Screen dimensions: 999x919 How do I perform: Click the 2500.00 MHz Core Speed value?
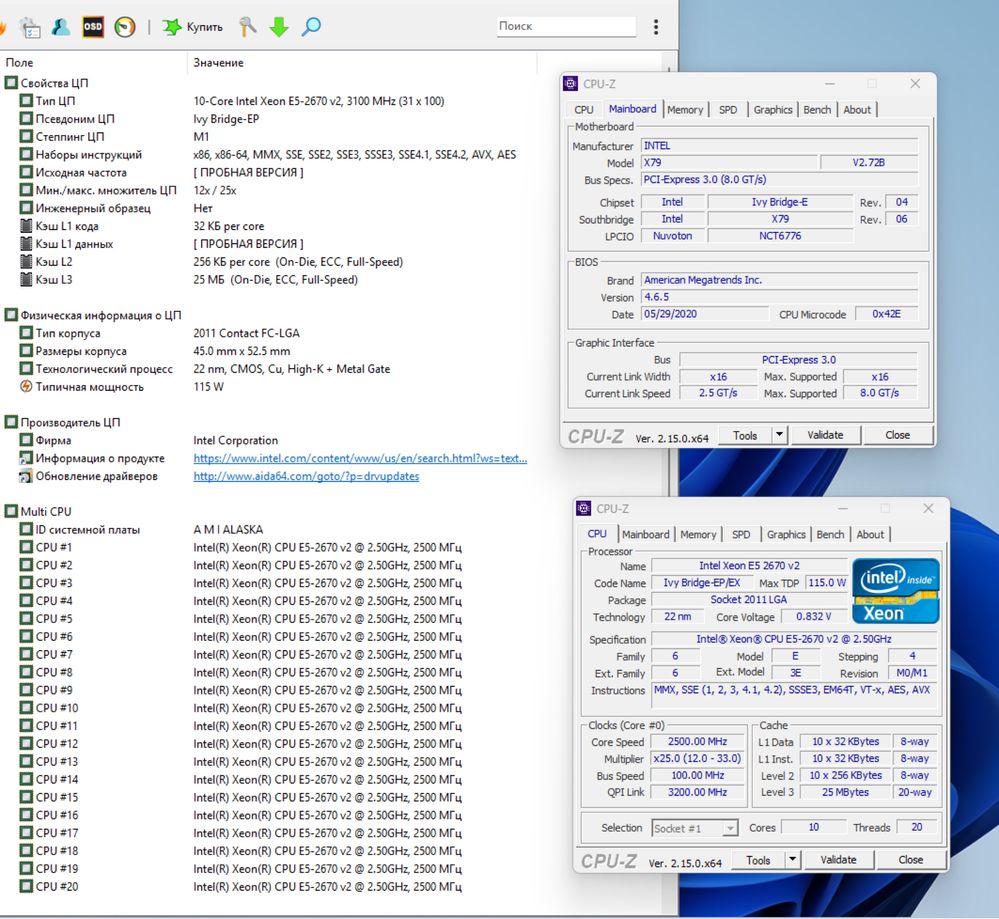[x=698, y=741]
